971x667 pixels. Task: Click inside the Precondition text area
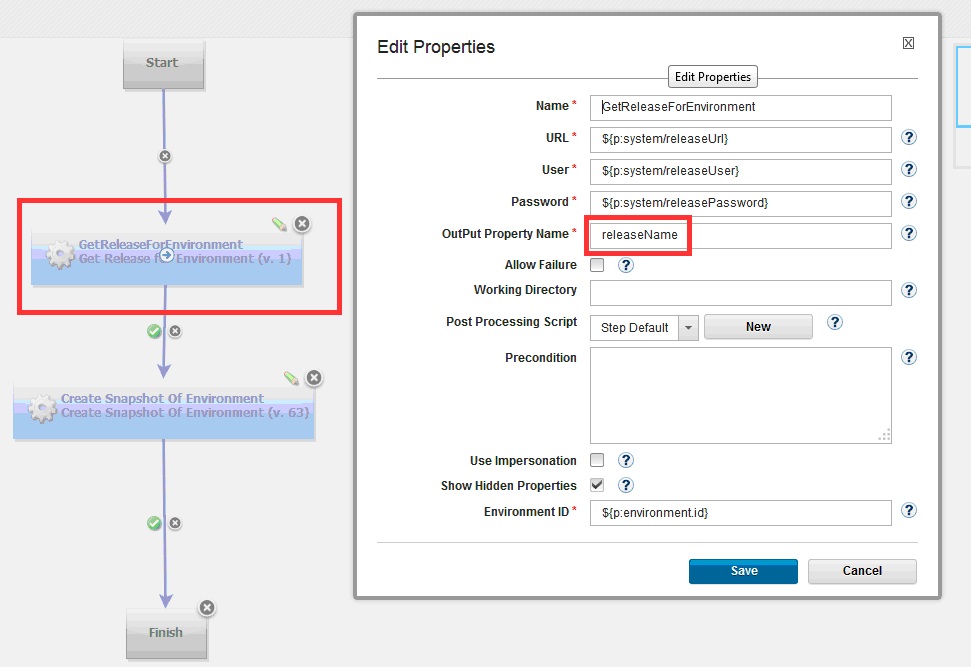click(x=740, y=395)
